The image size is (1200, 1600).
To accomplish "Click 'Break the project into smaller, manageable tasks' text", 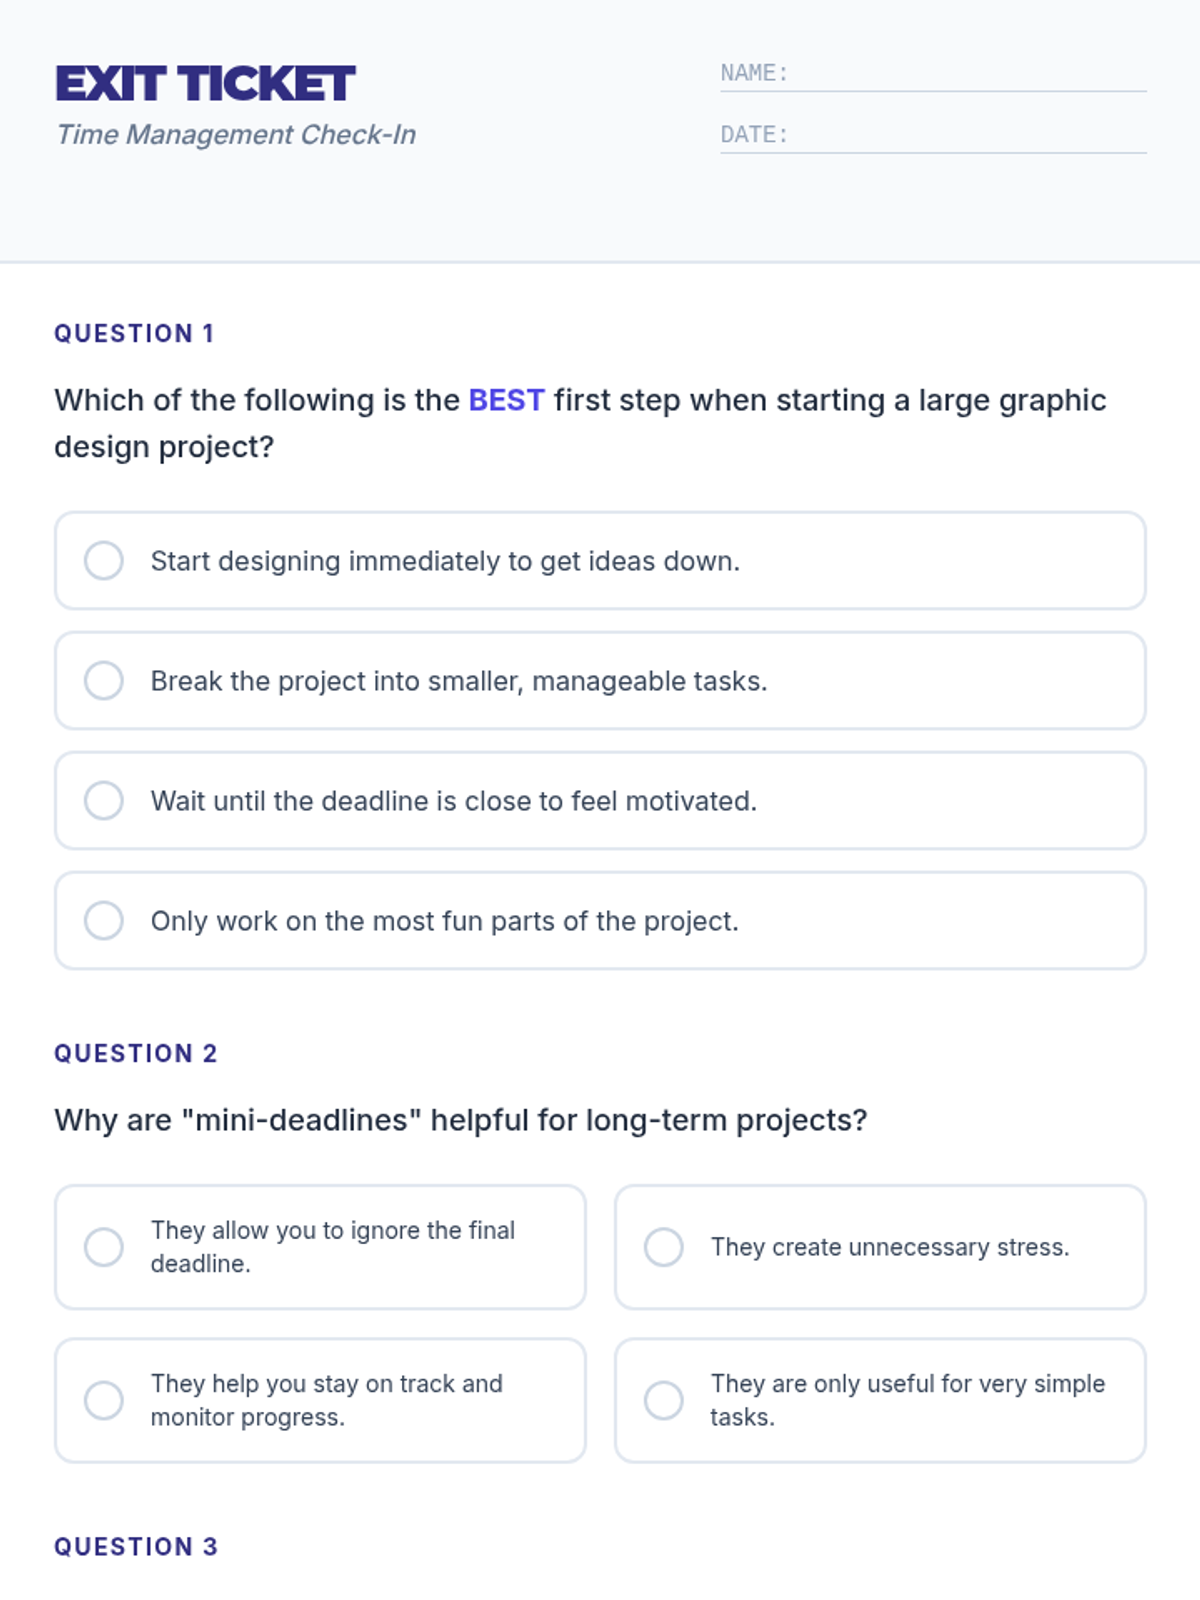I will pos(459,681).
